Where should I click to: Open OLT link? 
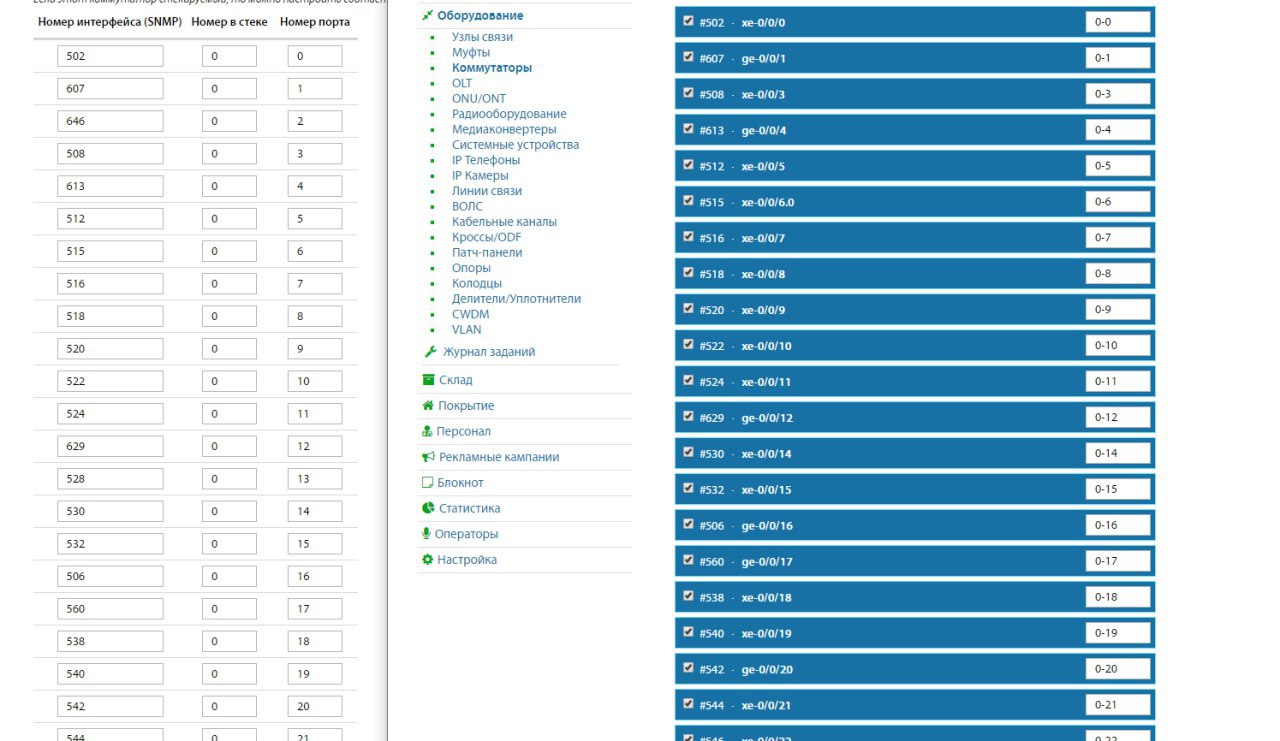[462, 83]
